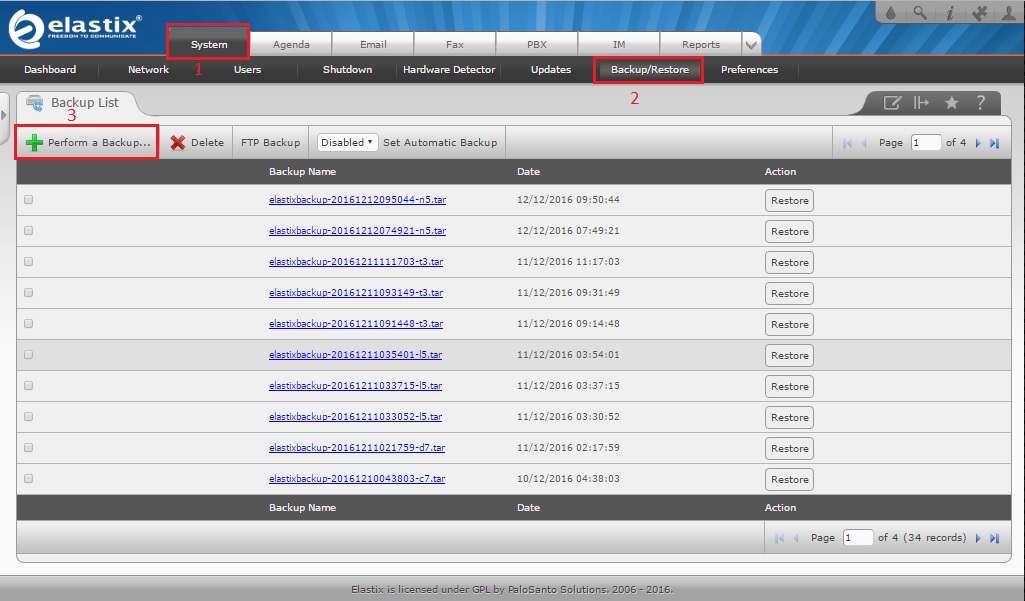Select checkbox for elastixbackup-20161211111703-t3.tar
Image resolution: width=1025 pixels, height=601 pixels.
(28, 262)
